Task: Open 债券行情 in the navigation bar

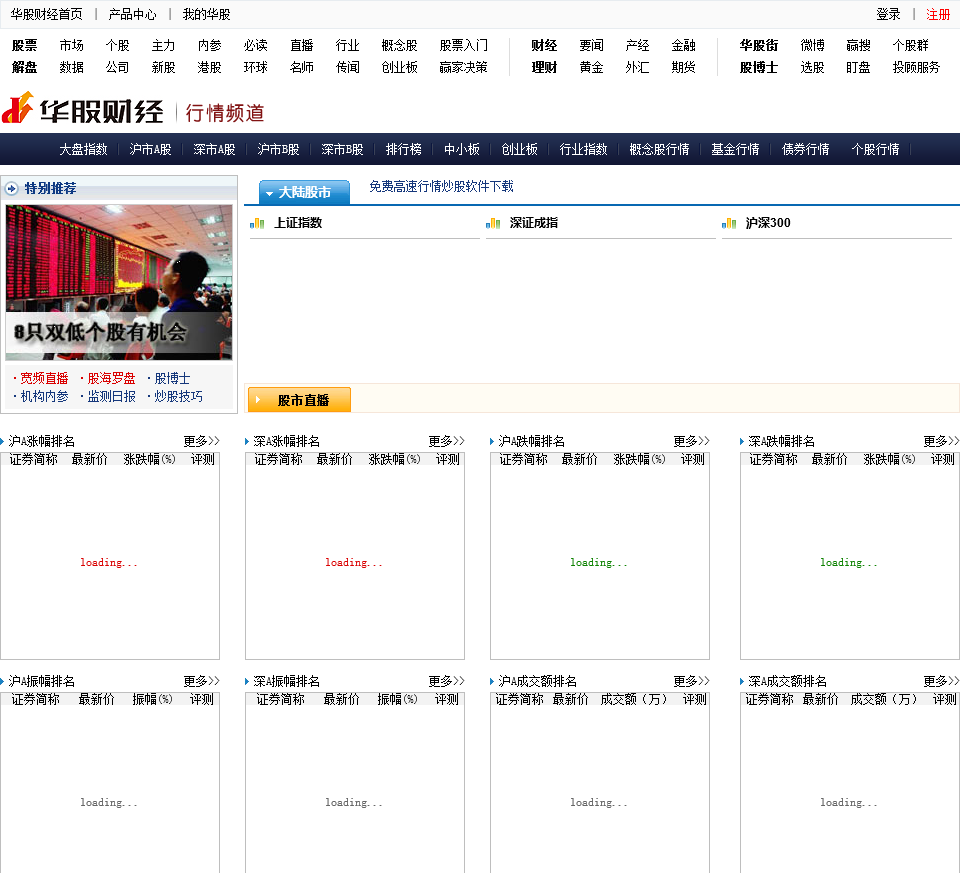Action: coord(805,149)
